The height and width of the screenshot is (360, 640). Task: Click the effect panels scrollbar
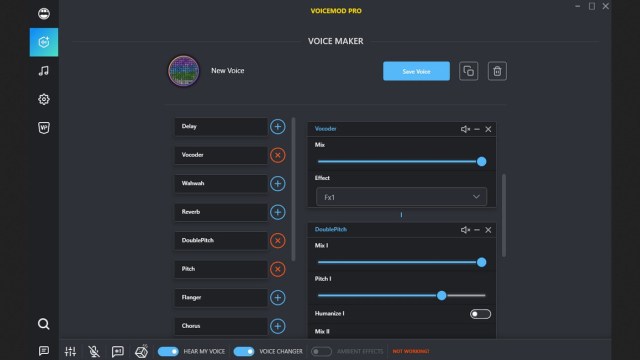[x=504, y=216]
